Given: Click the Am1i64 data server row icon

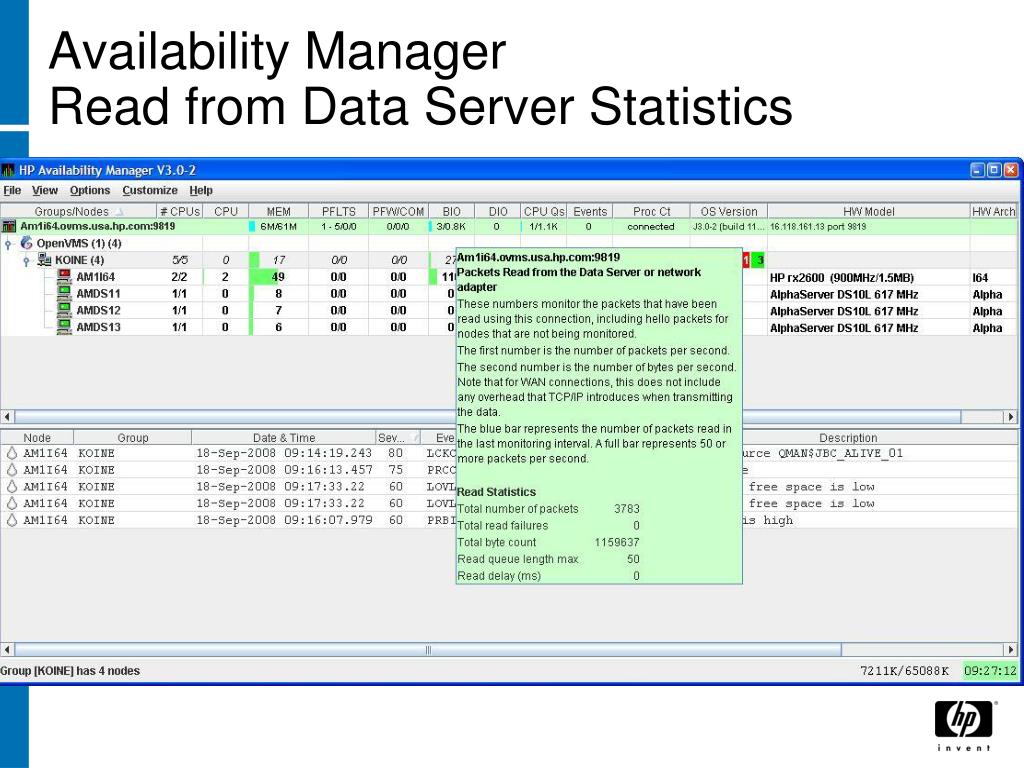Looking at the screenshot, I should [x=8, y=227].
